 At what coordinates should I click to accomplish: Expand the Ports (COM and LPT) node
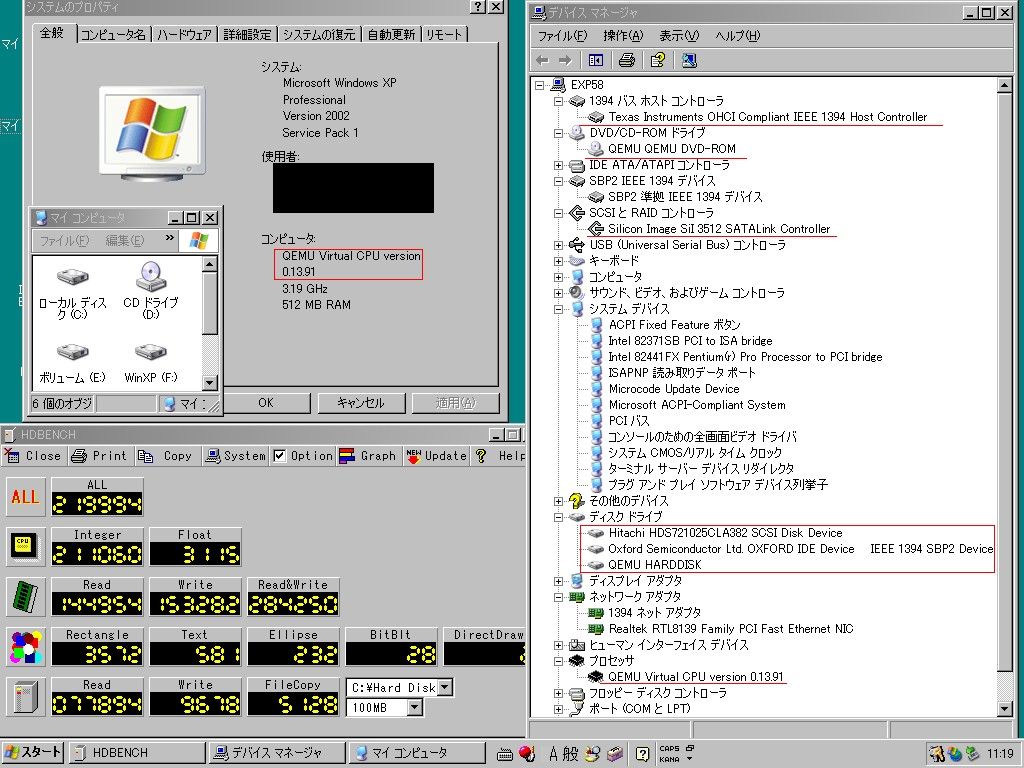pyautogui.click(x=558, y=709)
